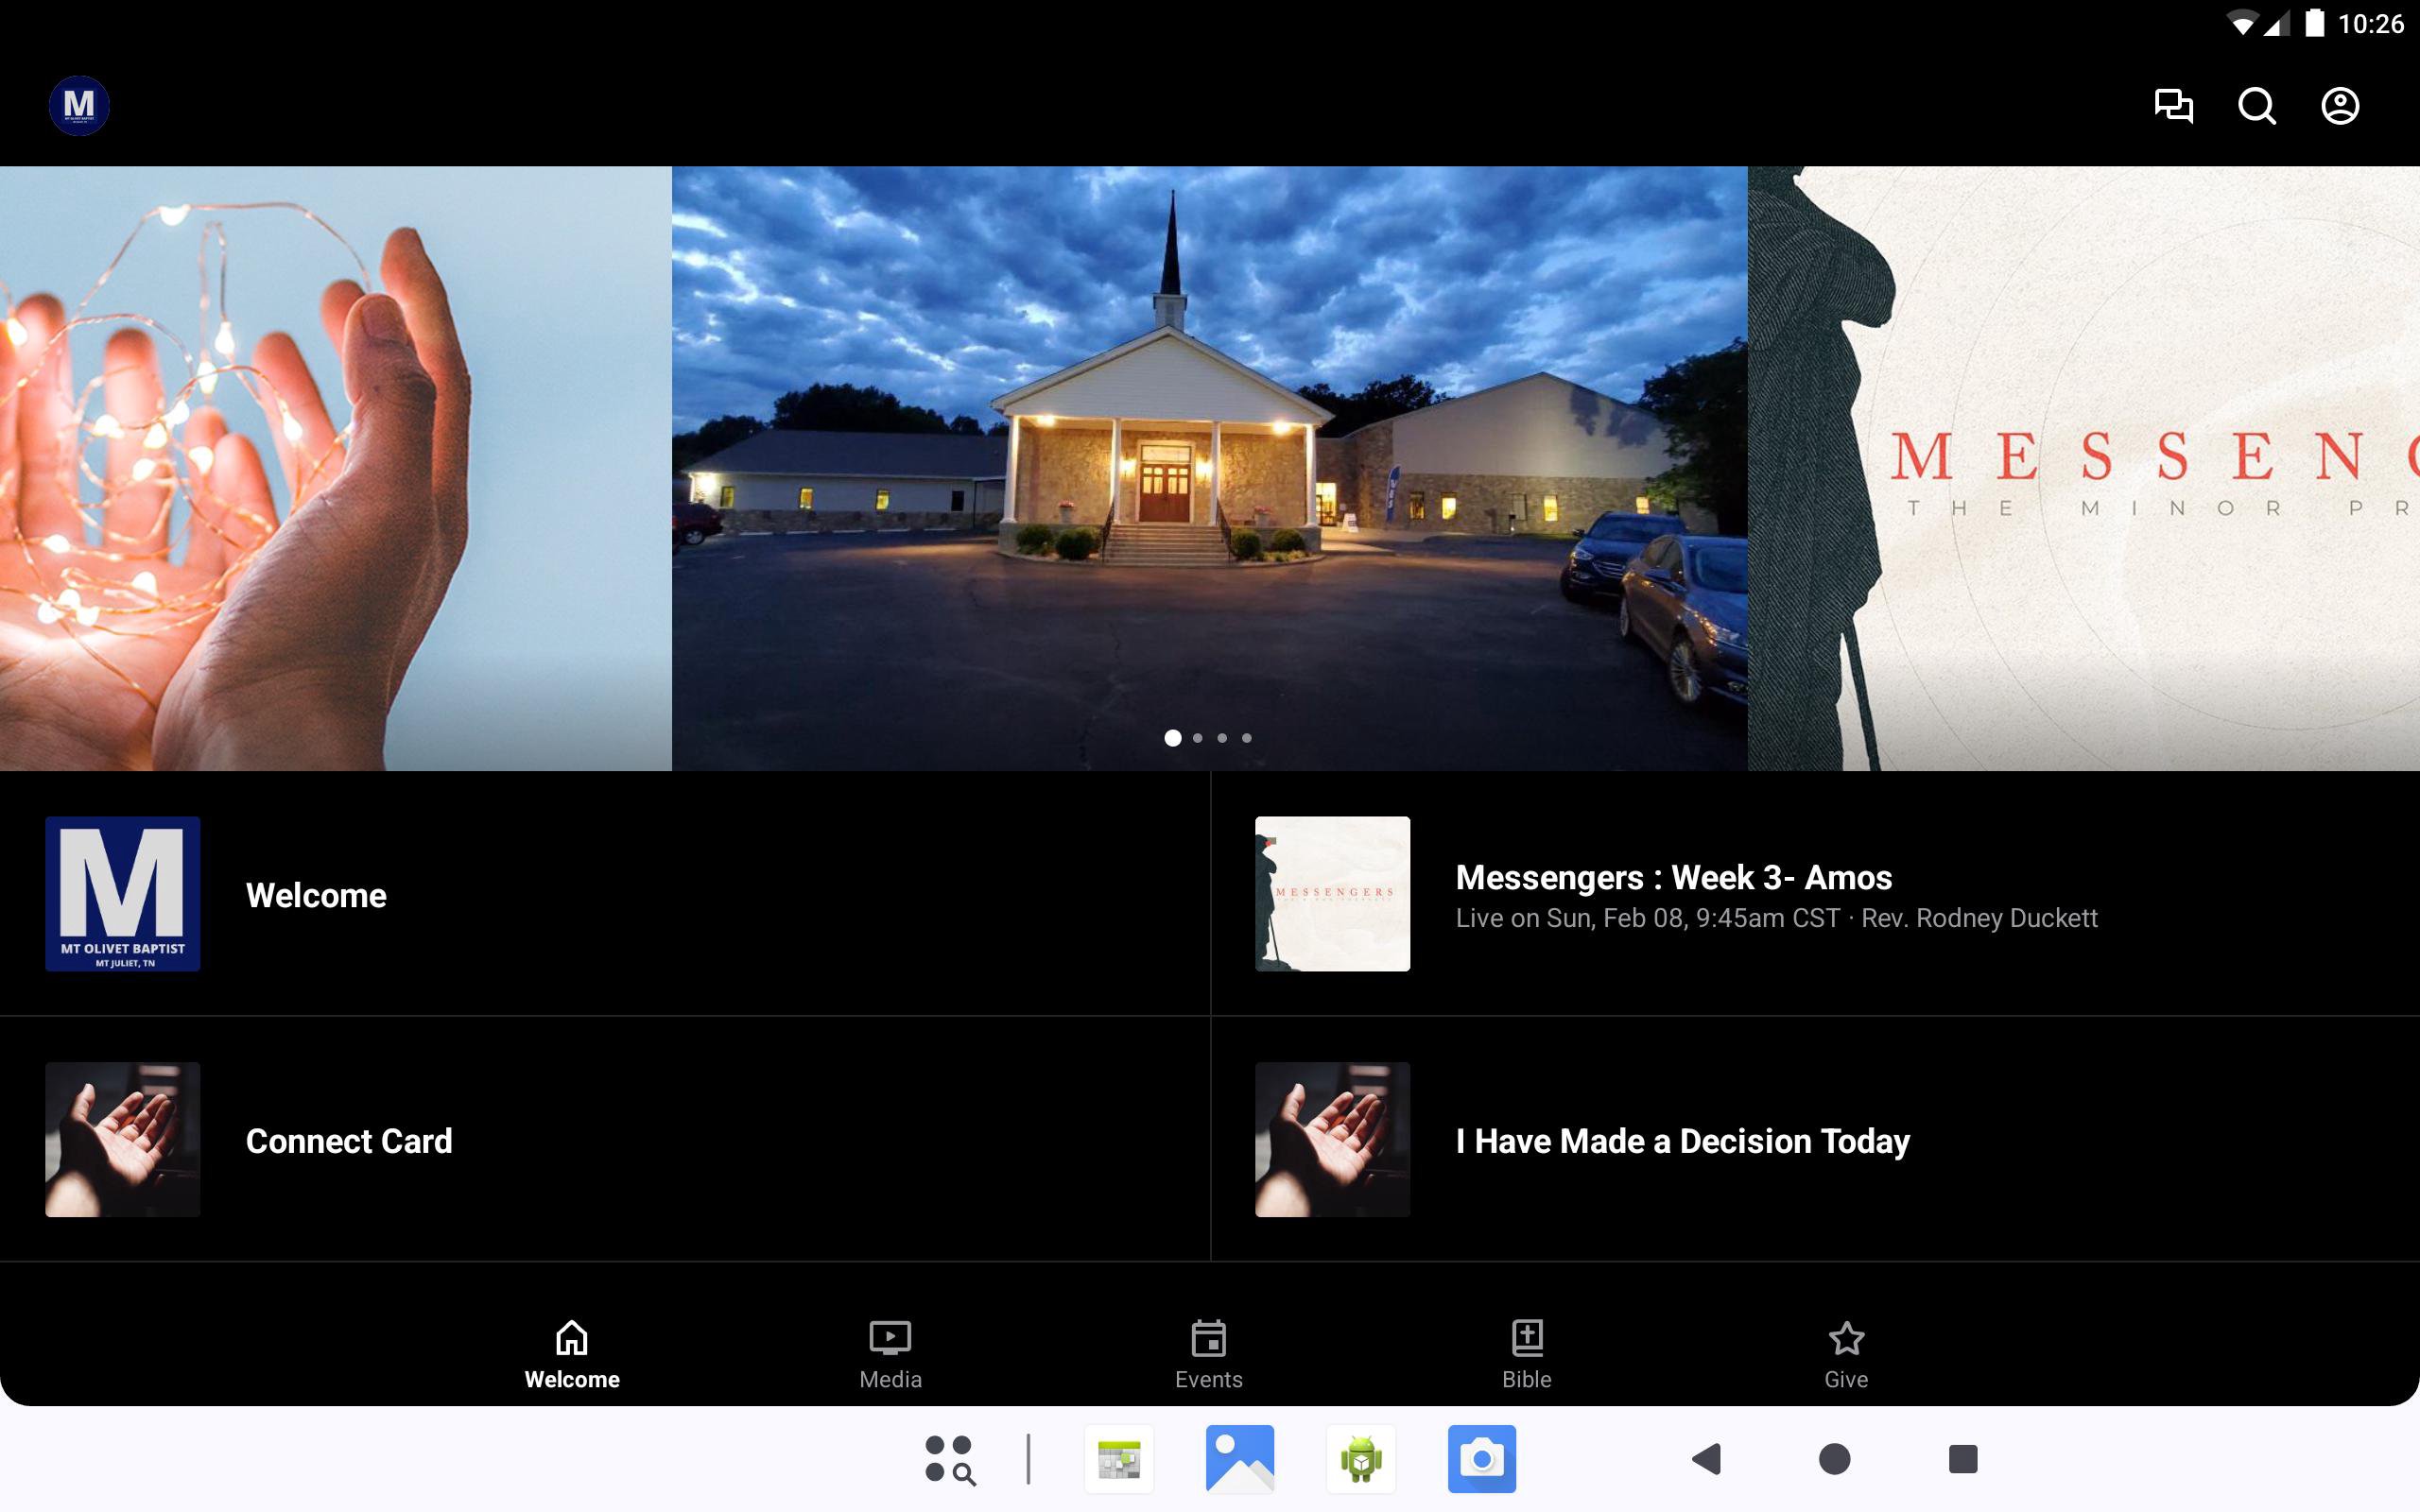This screenshot has height=1512, width=2420.
Task: Open Messengers Week 3 Amos sermon
Action: (x=1814, y=894)
